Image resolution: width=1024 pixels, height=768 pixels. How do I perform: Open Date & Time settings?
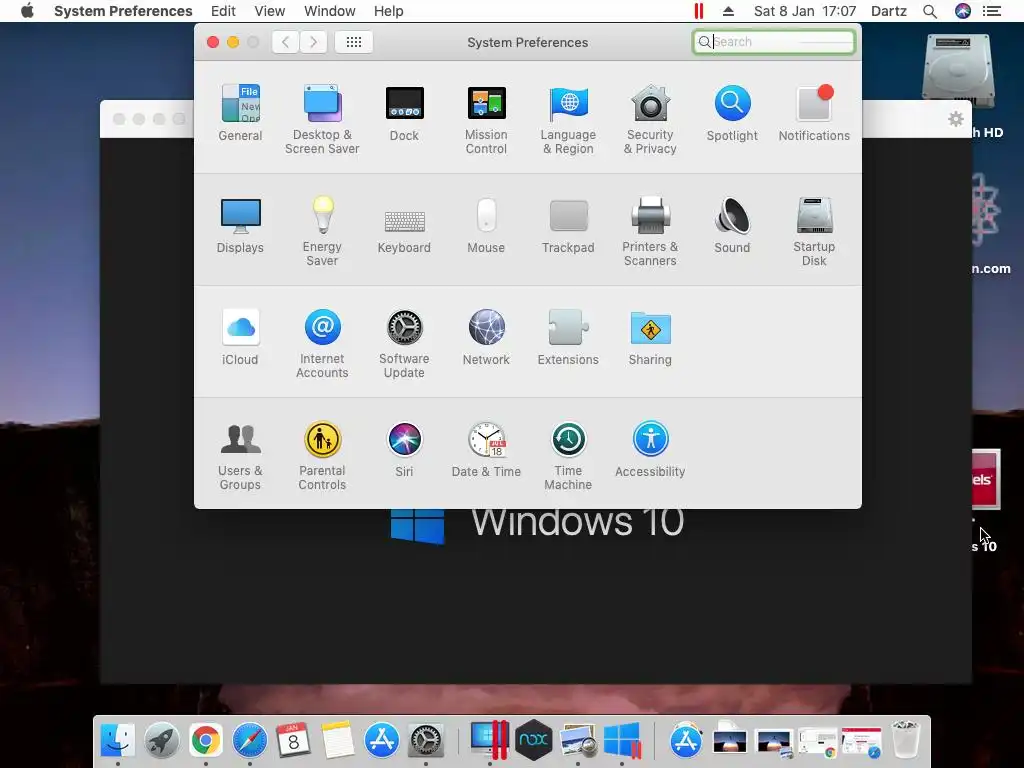click(486, 449)
